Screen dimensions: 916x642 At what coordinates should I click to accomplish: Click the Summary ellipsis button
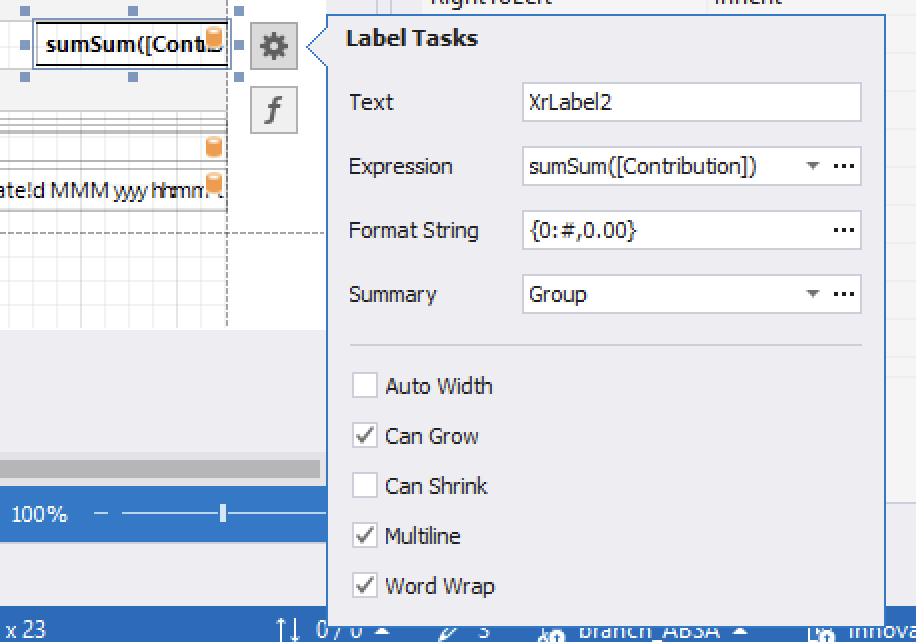click(844, 294)
